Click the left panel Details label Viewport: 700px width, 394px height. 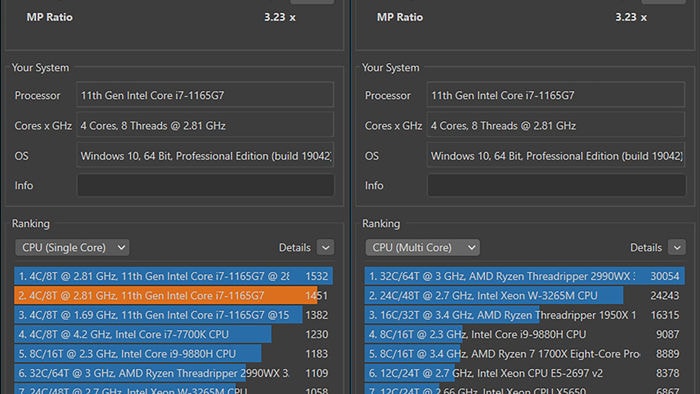tap(295, 248)
